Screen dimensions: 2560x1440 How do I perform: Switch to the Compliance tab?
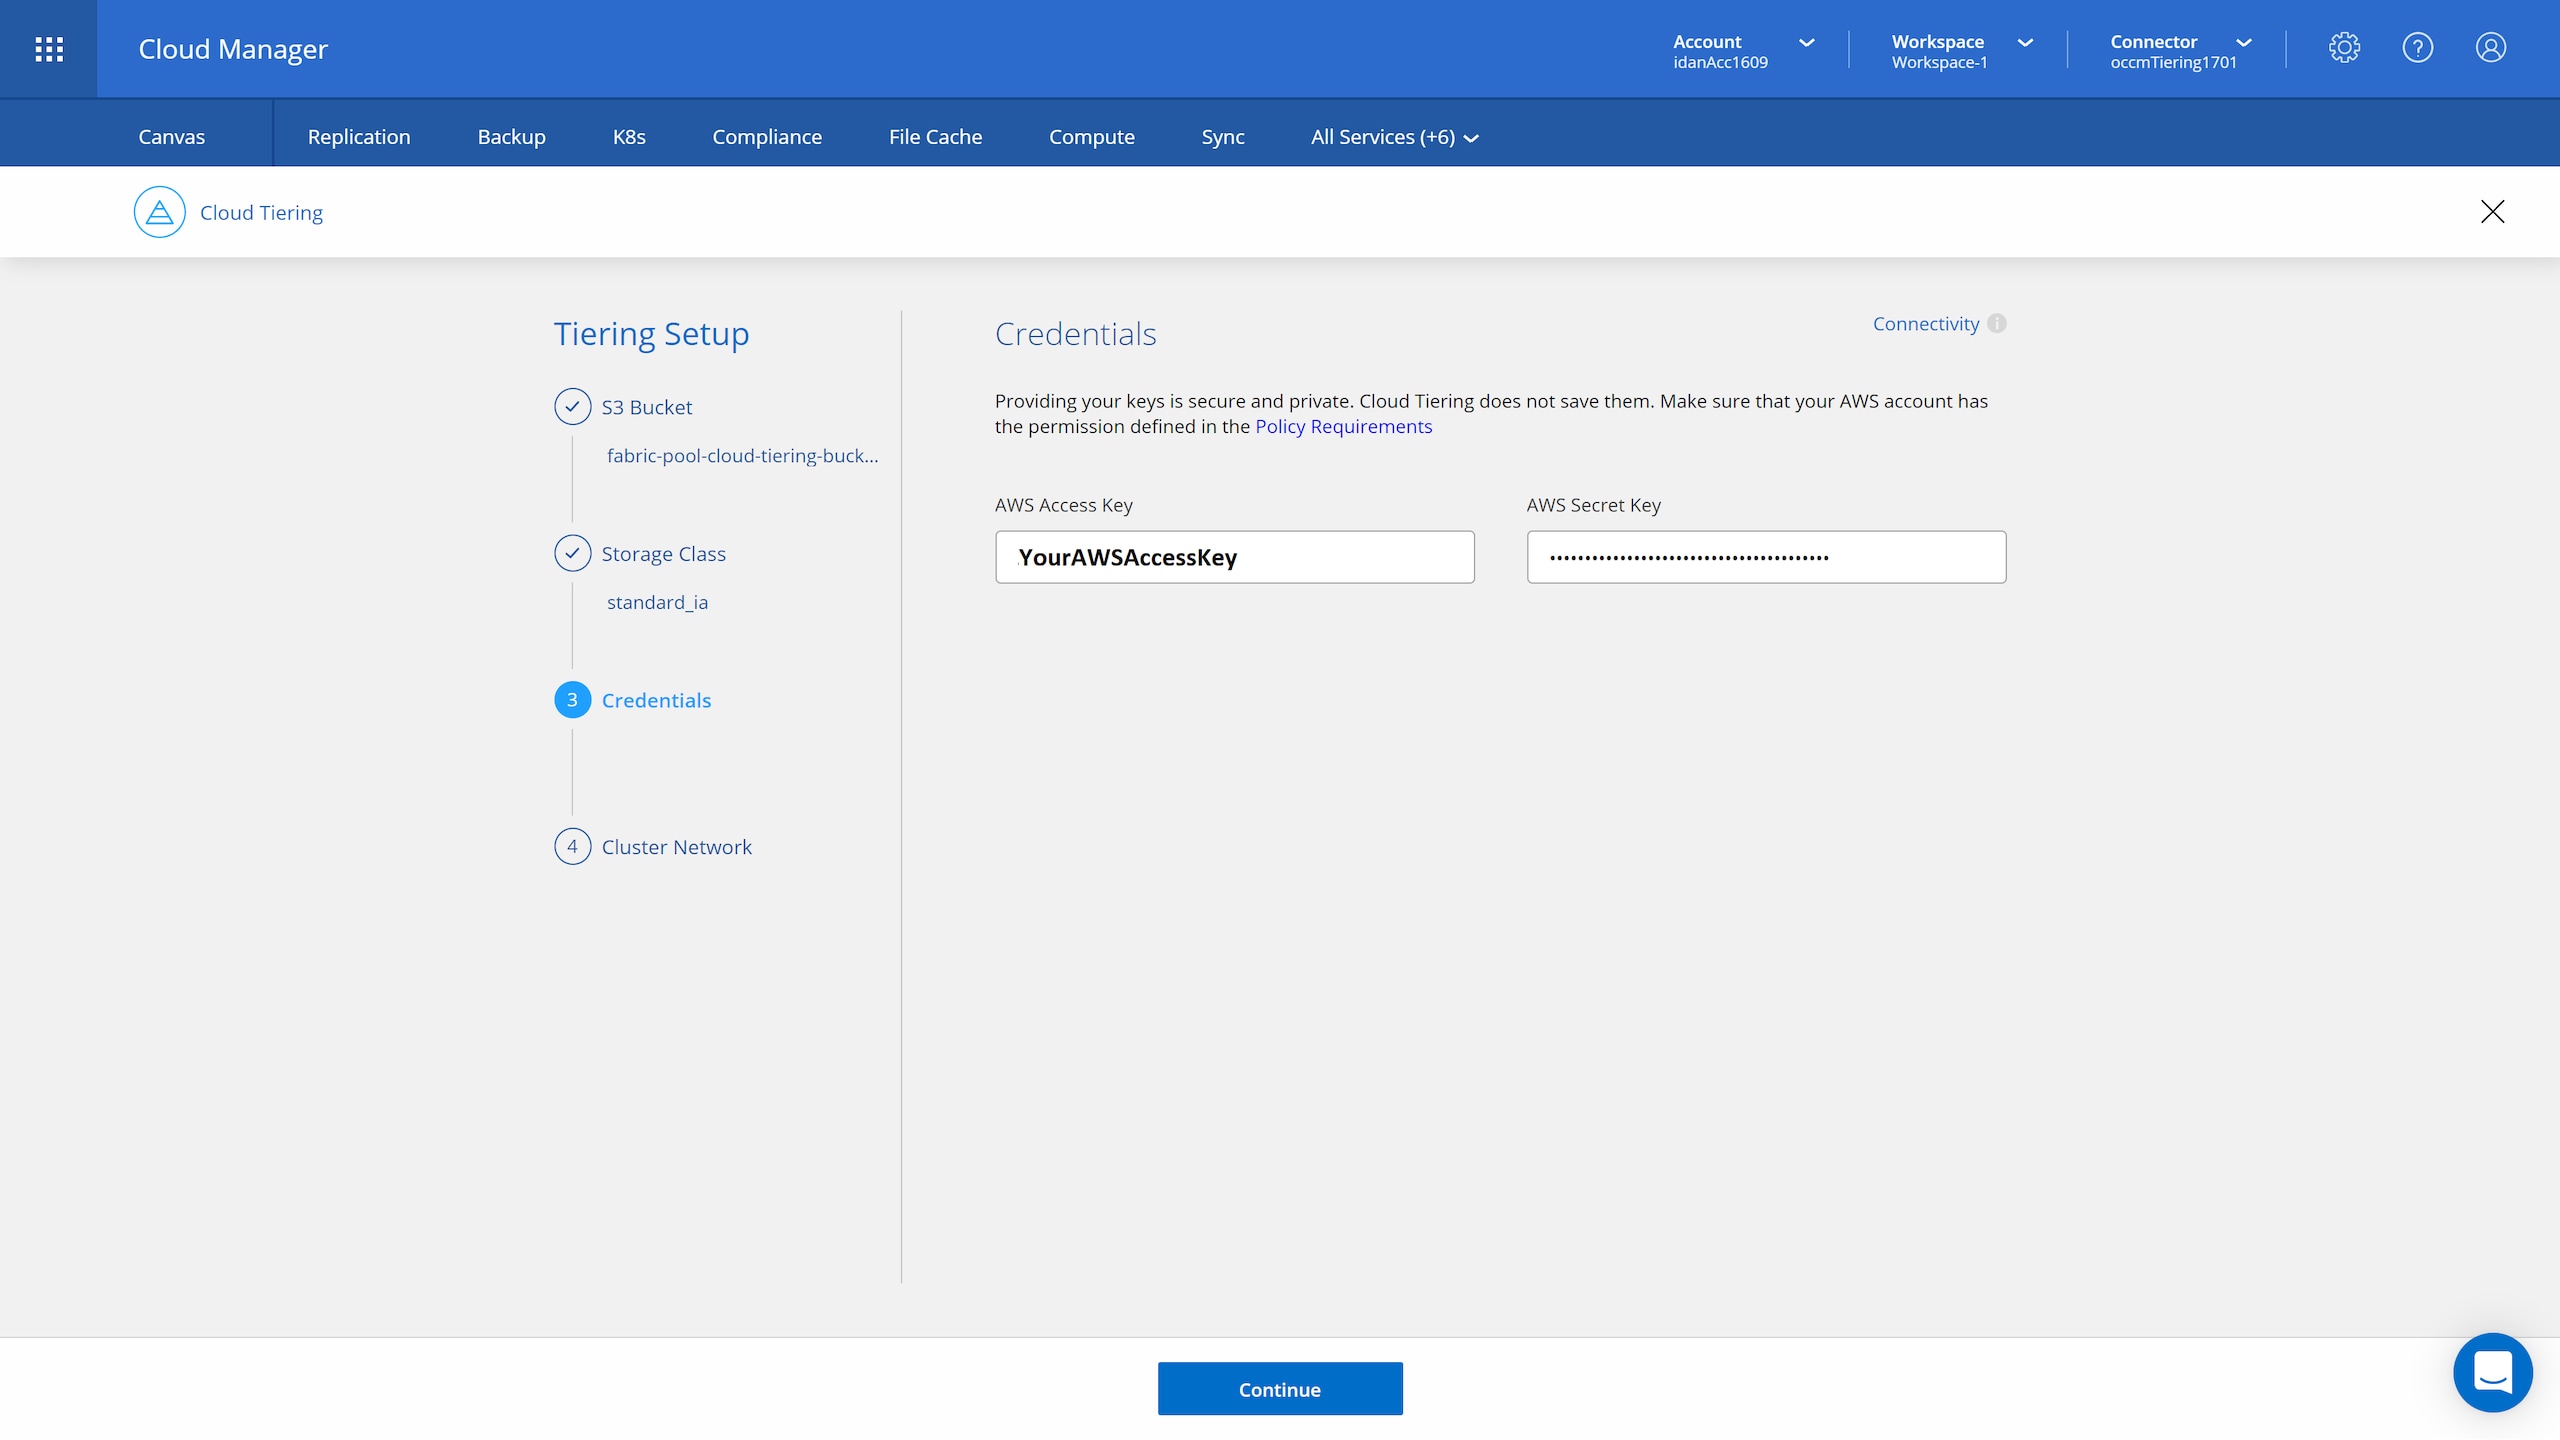pos(767,137)
